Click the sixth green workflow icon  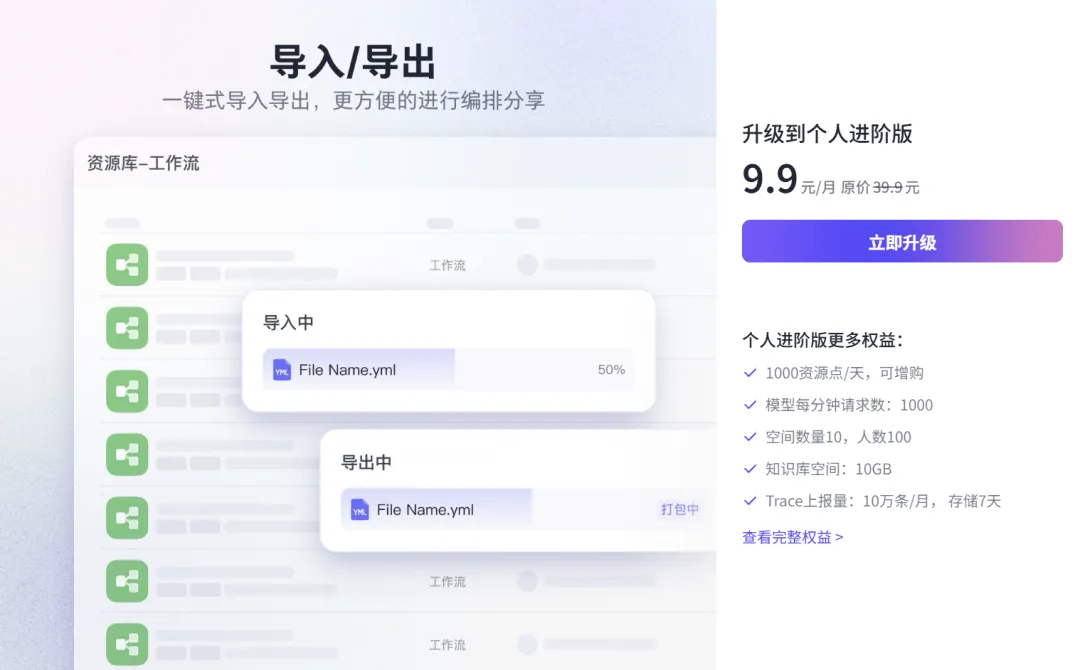127,581
